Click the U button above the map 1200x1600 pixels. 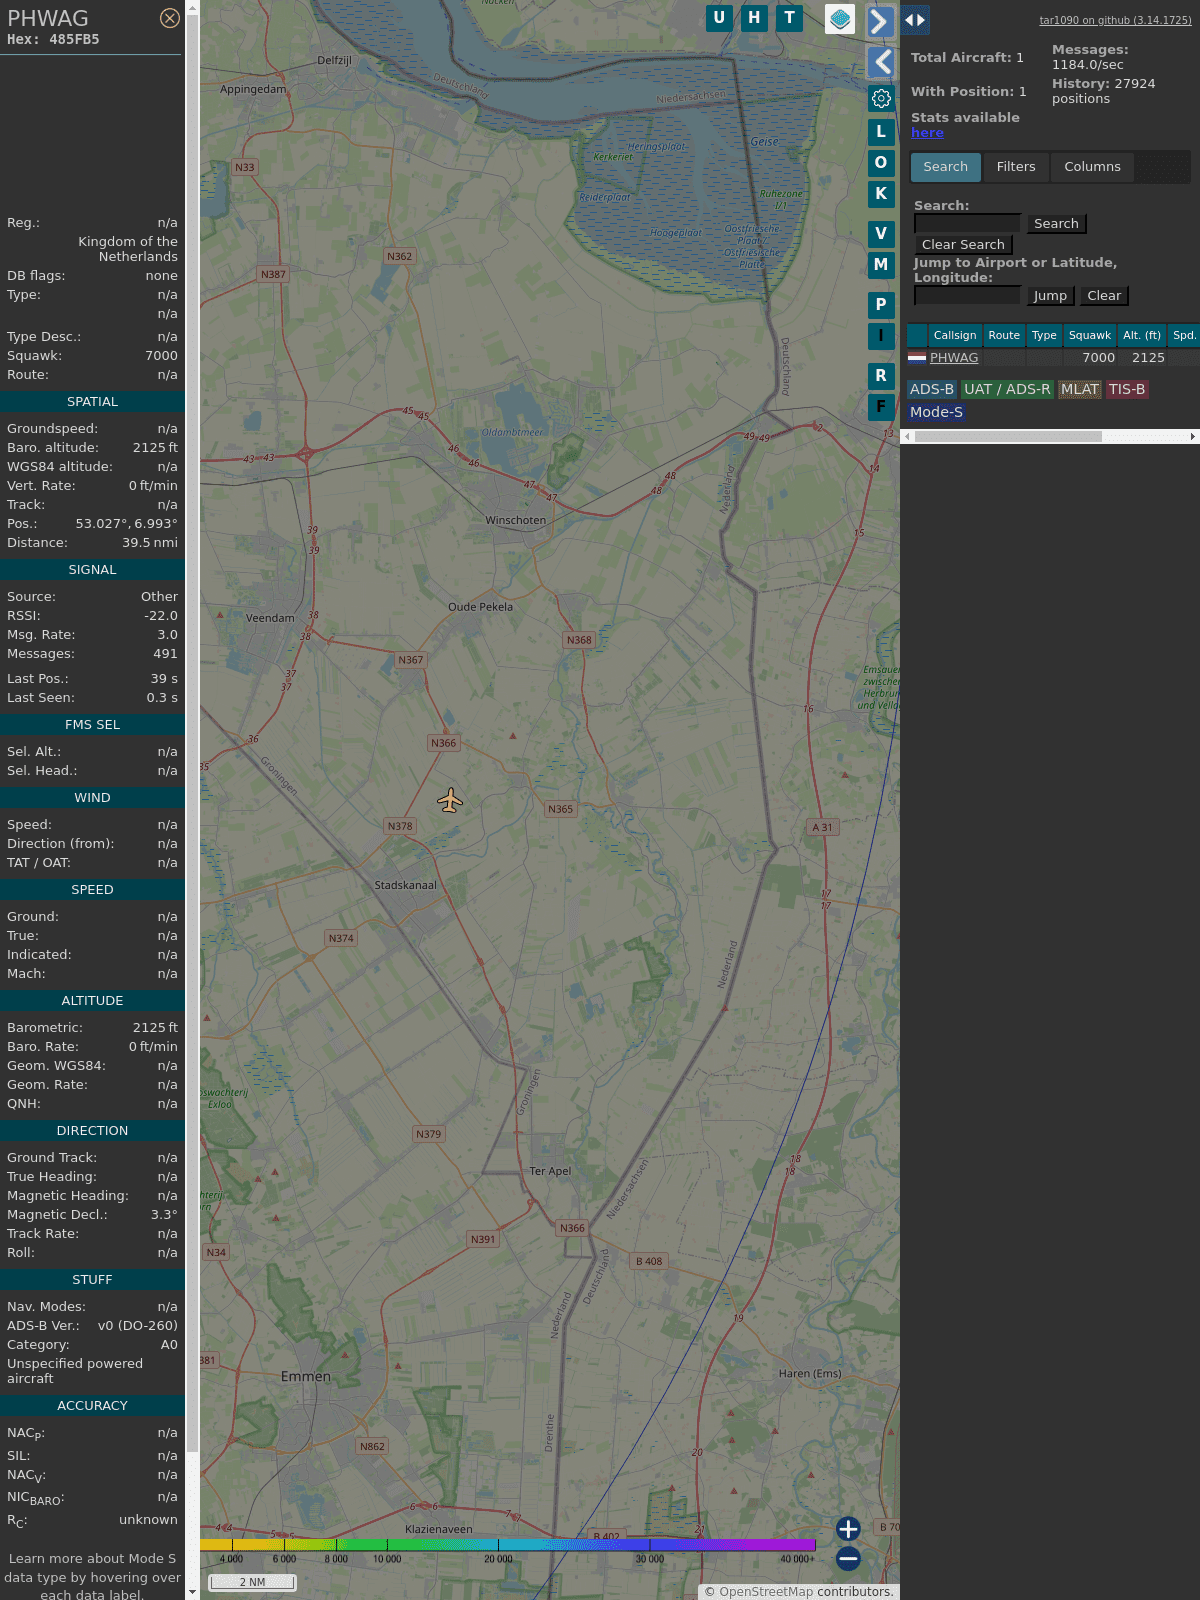(x=719, y=18)
